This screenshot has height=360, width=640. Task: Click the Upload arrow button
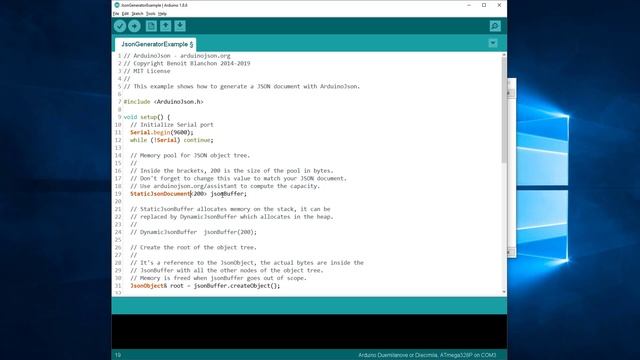[134, 26]
